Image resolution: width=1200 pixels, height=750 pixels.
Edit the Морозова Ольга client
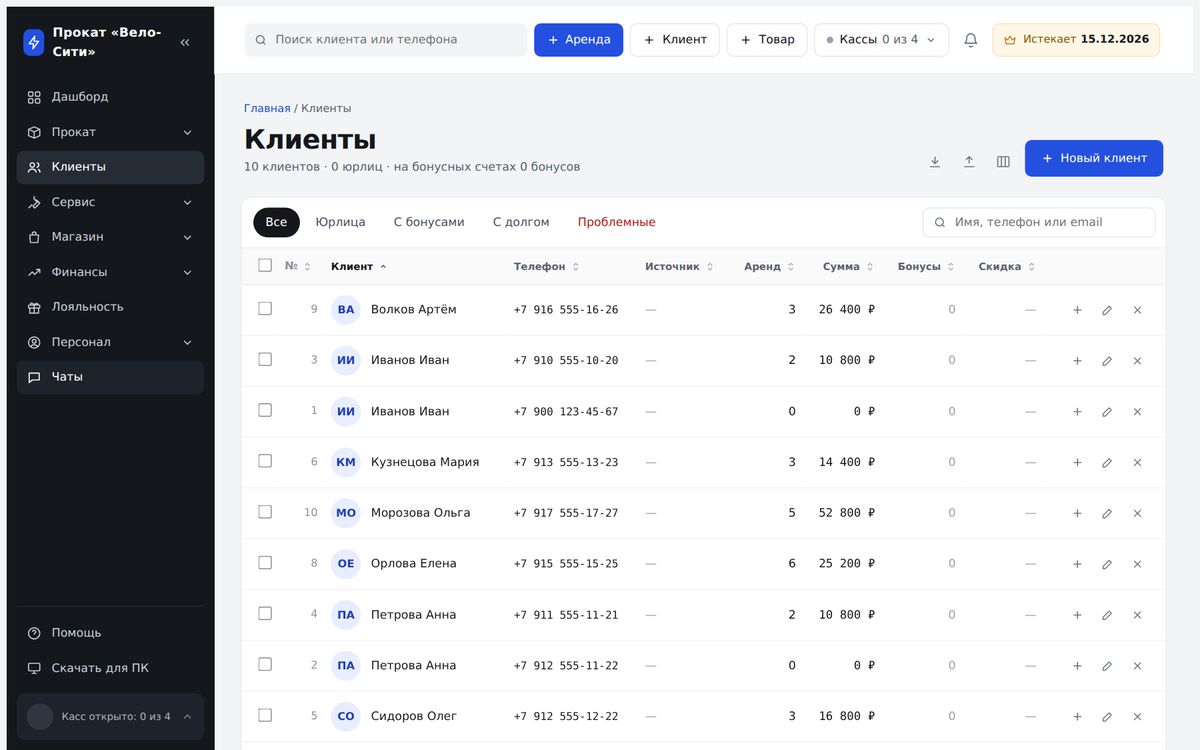[x=1107, y=513]
